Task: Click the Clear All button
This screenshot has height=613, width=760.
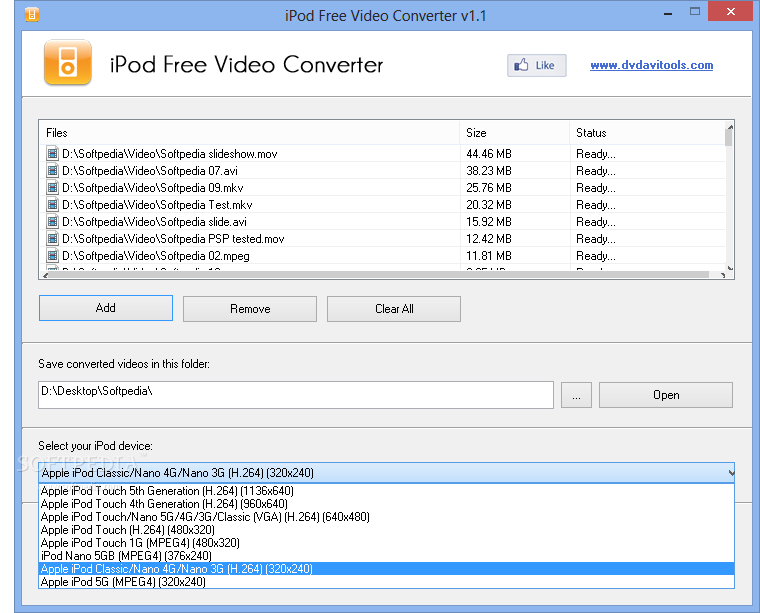Action: pyautogui.click(x=394, y=309)
